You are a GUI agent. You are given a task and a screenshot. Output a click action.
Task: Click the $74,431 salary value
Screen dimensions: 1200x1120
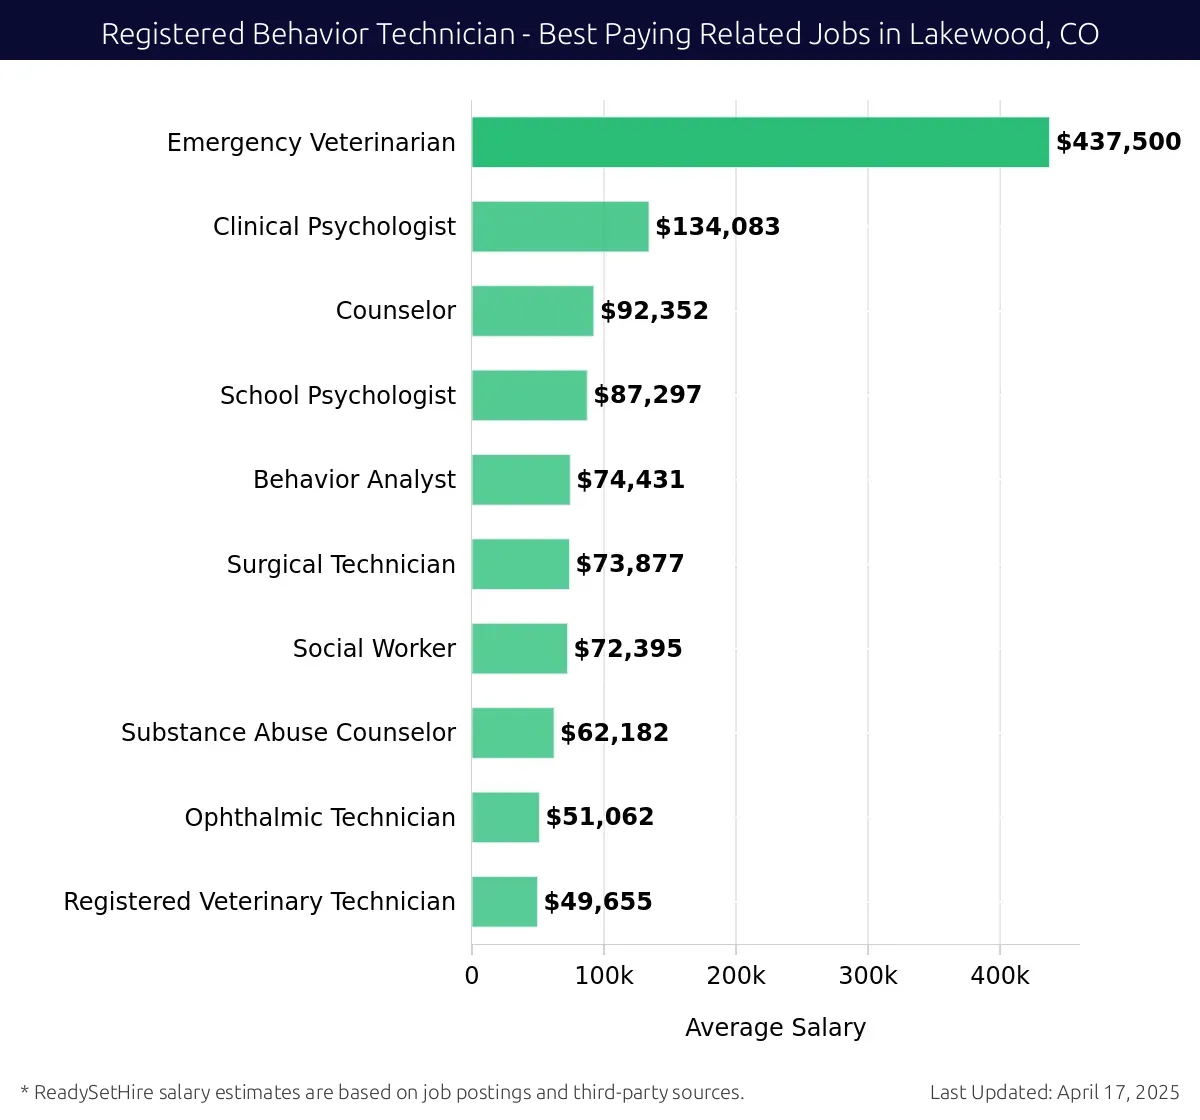[631, 480]
